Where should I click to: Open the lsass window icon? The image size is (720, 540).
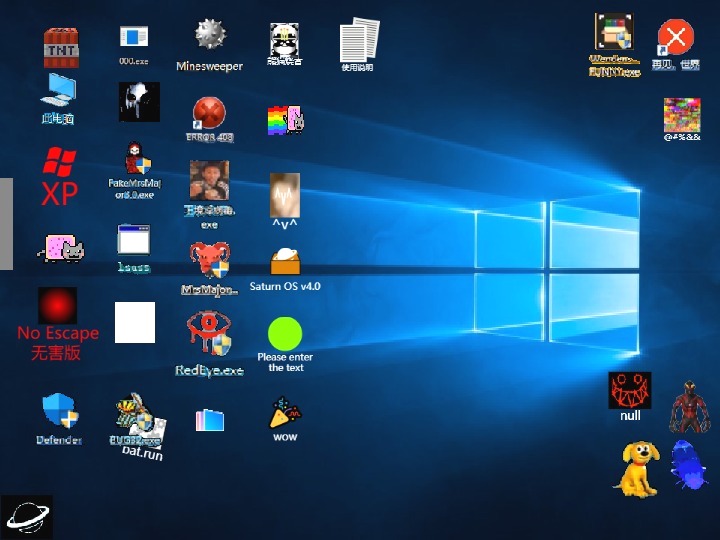coord(133,240)
